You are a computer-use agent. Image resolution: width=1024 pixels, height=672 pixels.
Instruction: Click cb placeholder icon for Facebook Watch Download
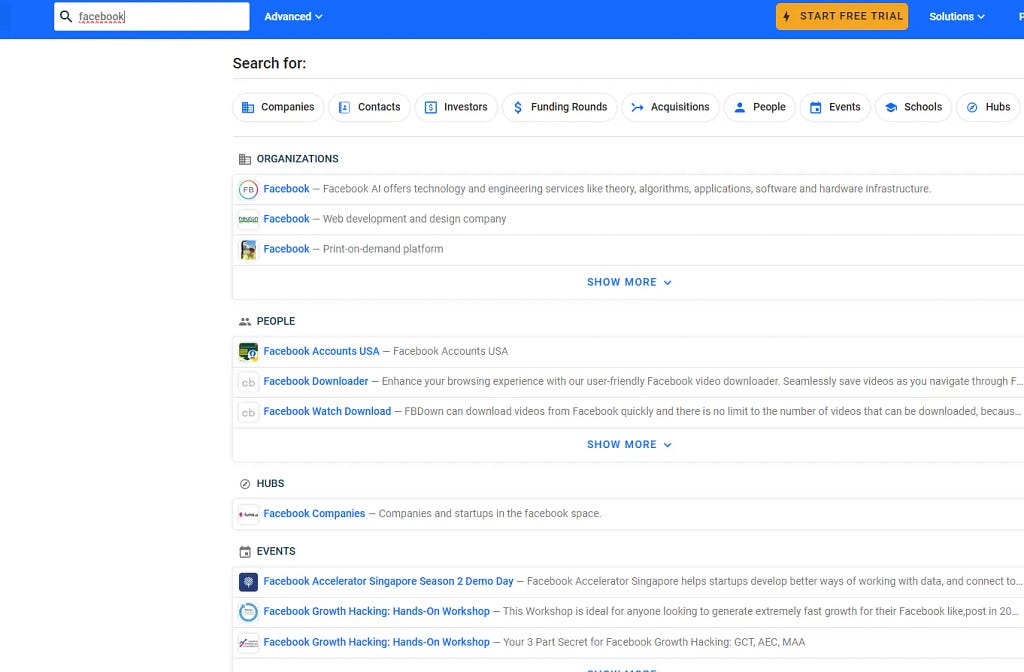tap(248, 412)
